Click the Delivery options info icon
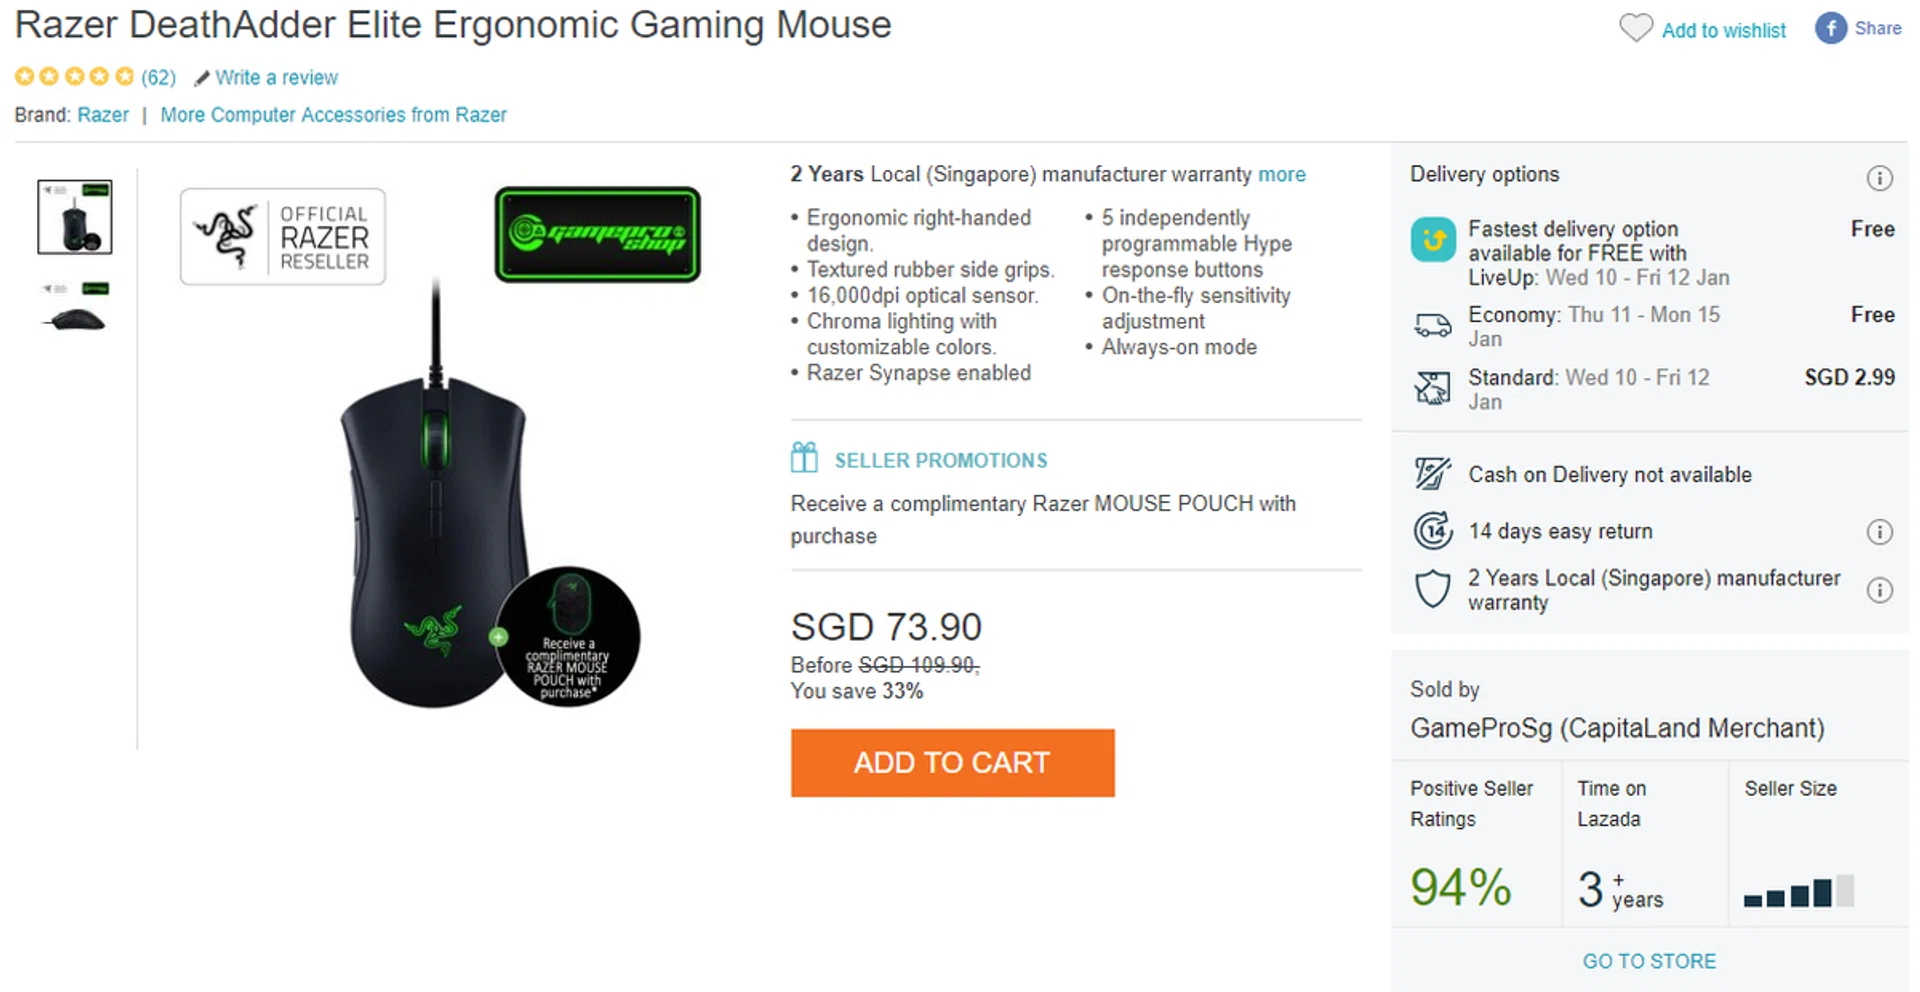The width and height of the screenshot is (1920, 992). (1879, 178)
